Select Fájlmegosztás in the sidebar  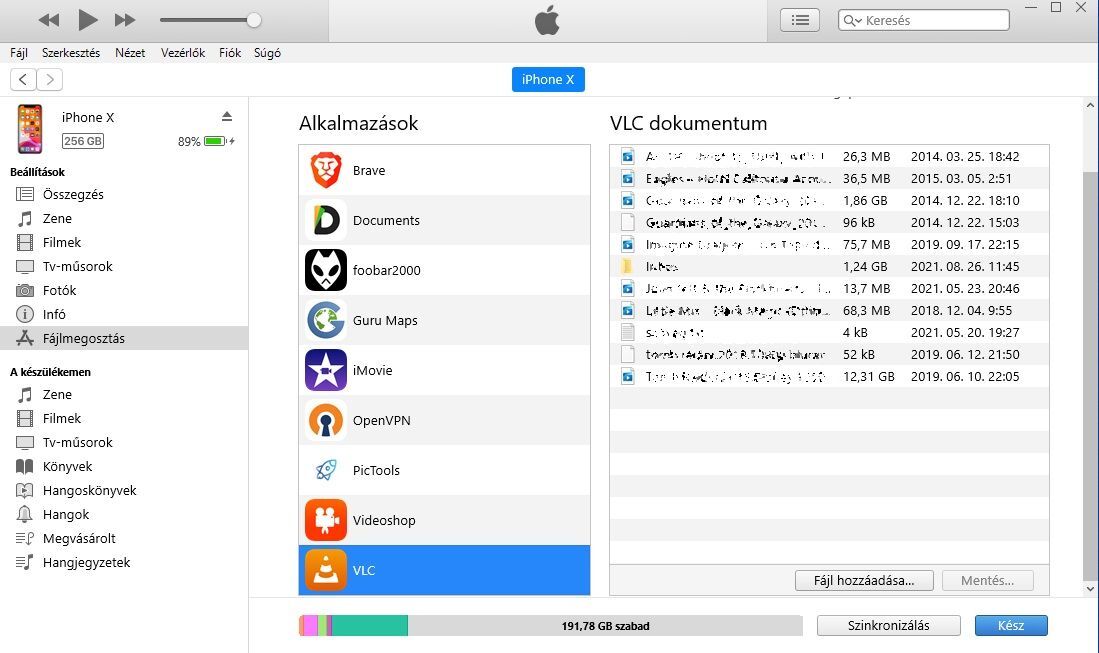tap(124, 338)
